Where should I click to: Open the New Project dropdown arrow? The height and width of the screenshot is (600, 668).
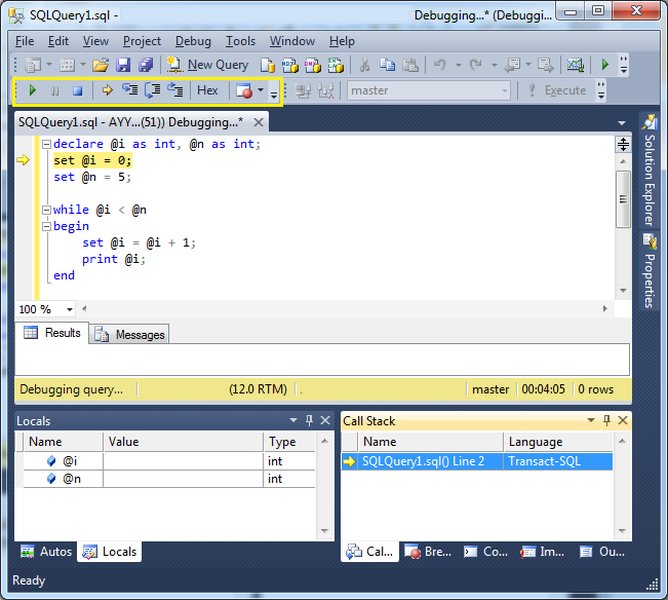(49, 65)
